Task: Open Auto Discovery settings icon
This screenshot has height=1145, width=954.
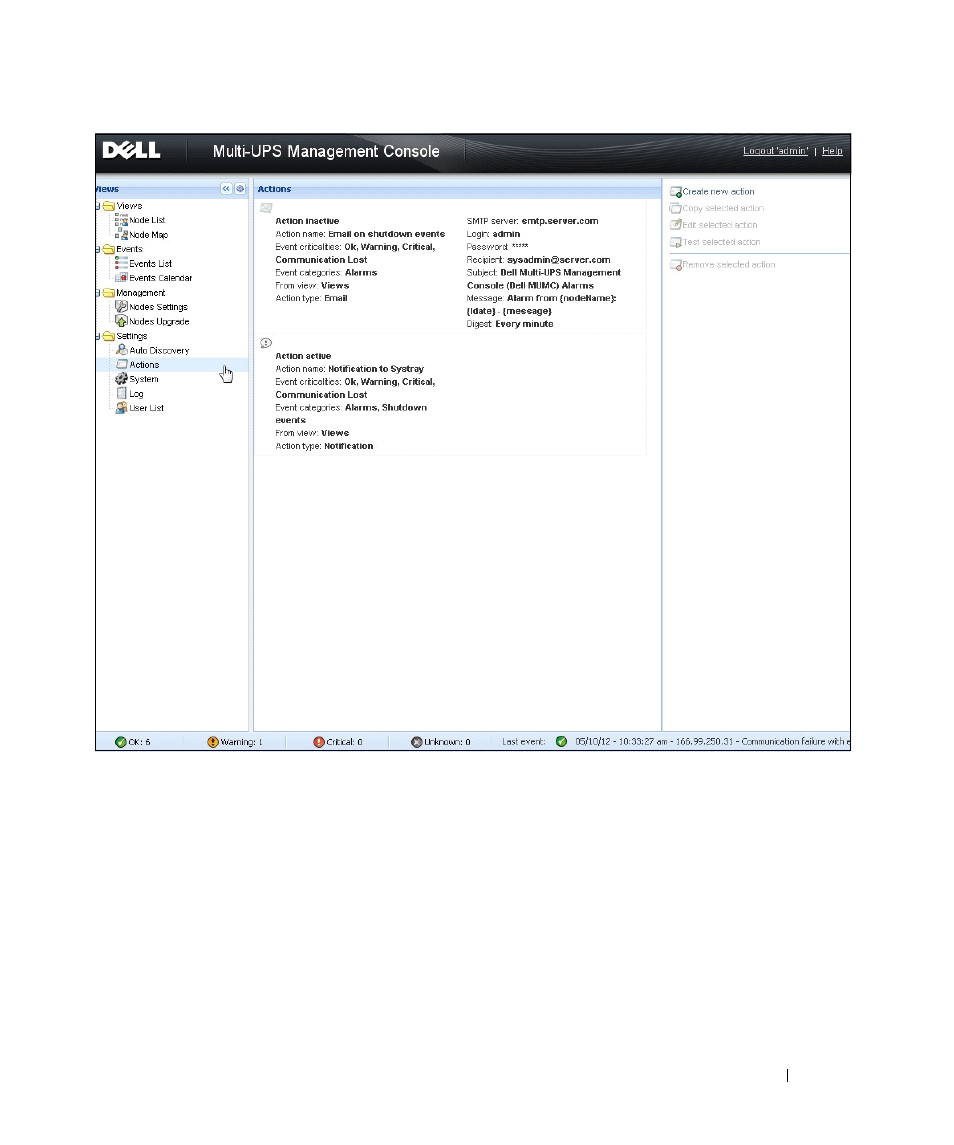Action: (x=121, y=350)
